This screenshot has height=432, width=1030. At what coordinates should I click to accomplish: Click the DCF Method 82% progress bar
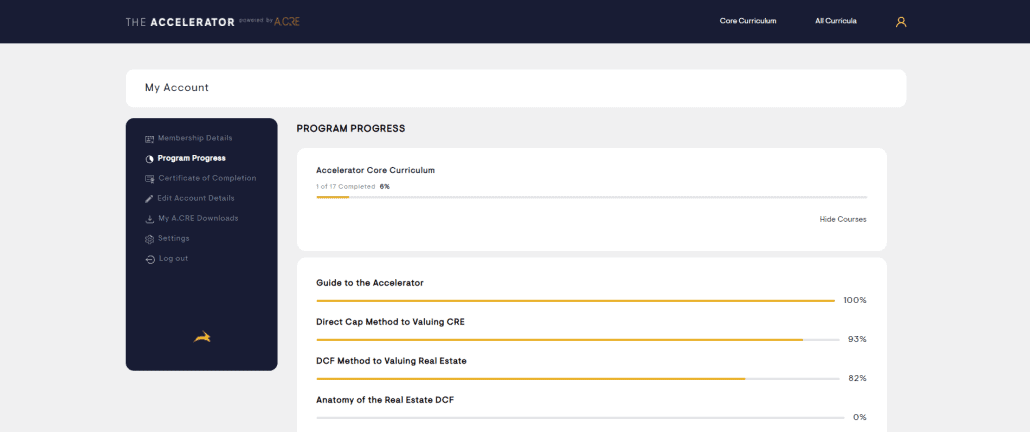click(577, 379)
